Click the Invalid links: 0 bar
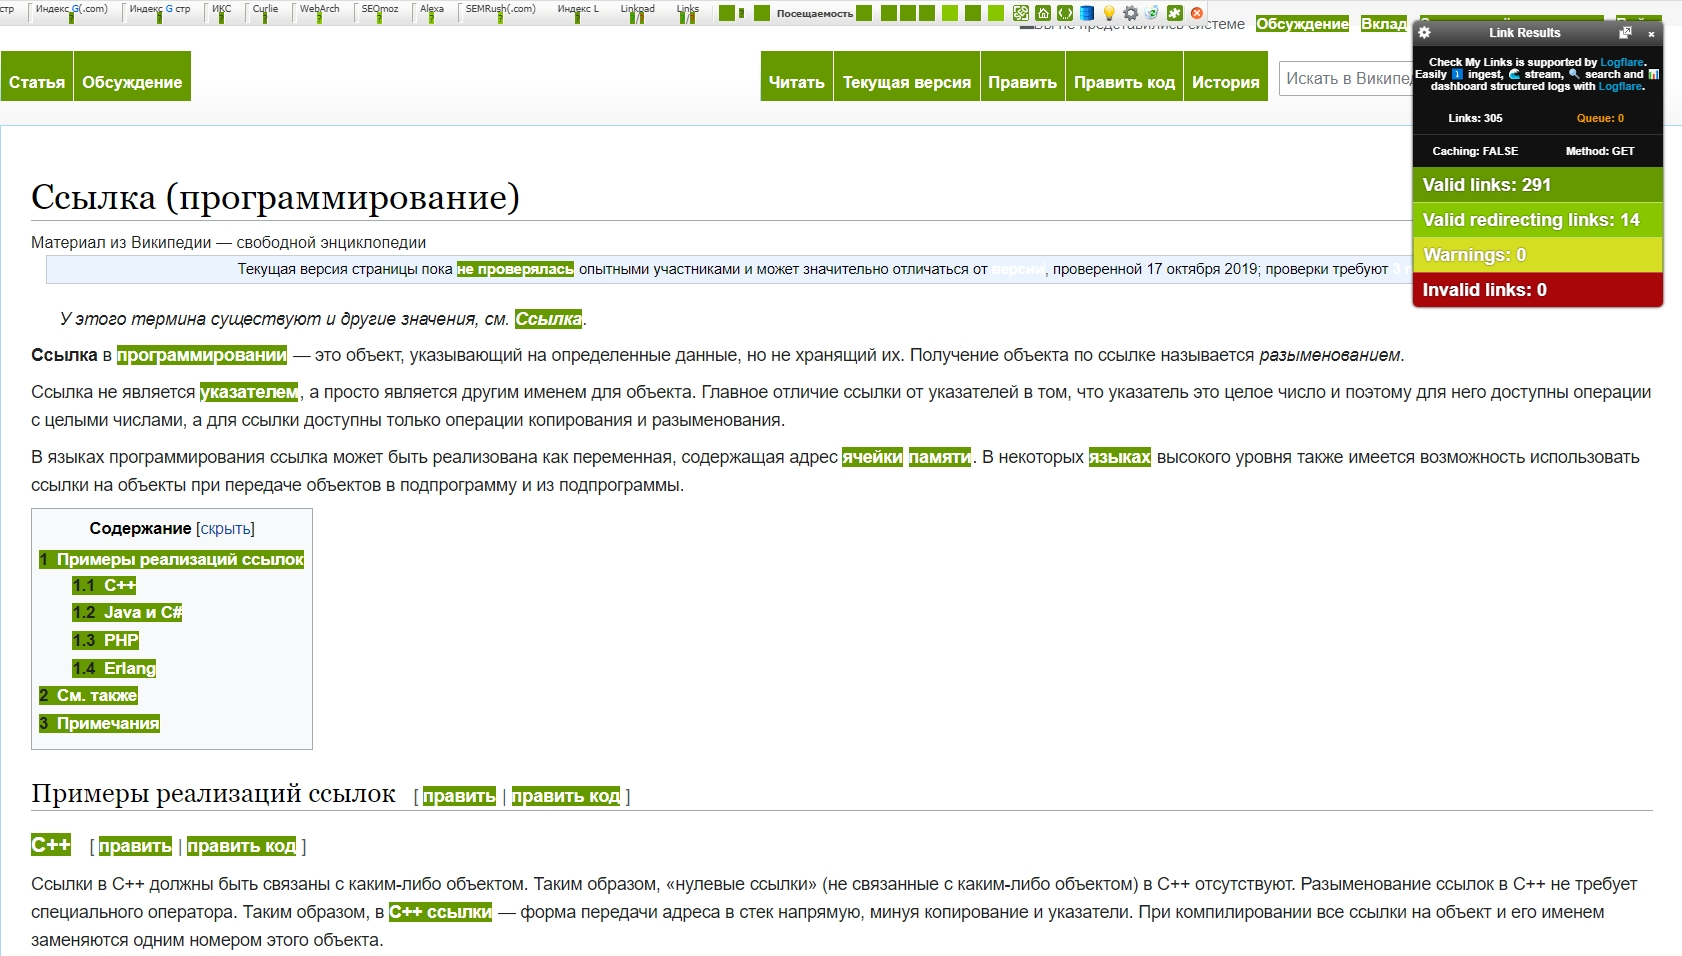The height and width of the screenshot is (956, 1682). pos(1537,290)
